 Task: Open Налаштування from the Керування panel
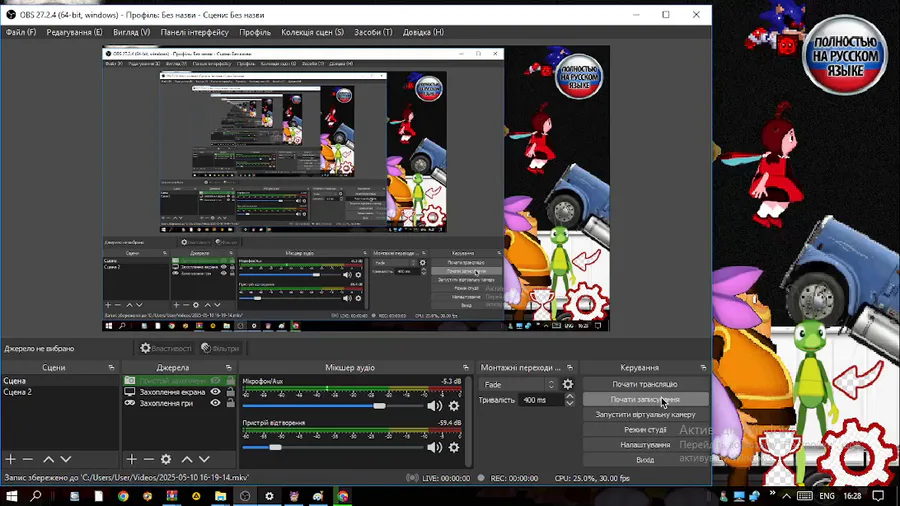pos(645,445)
